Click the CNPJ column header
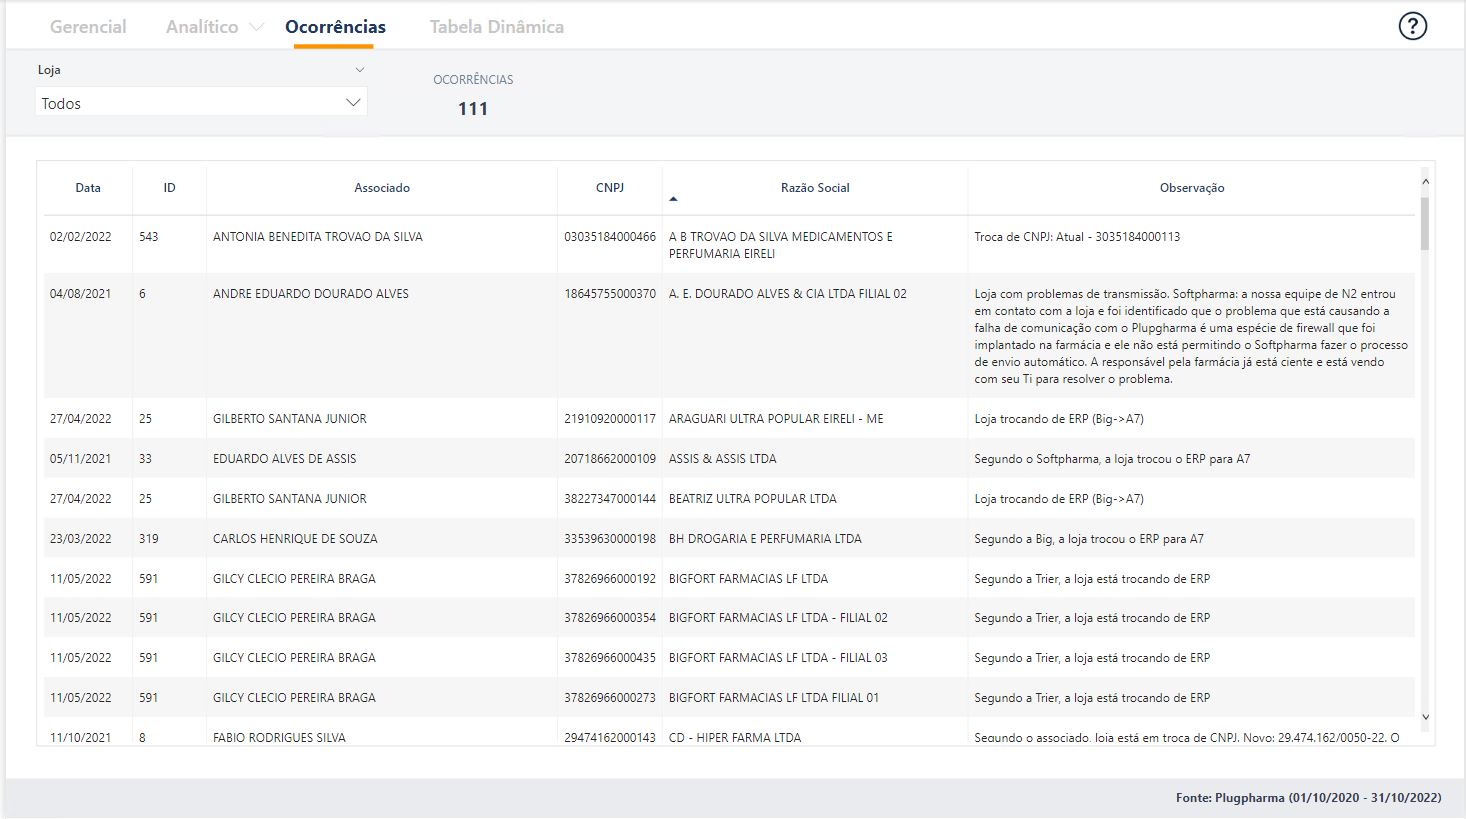The width and height of the screenshot is (1466, 819). tap(609, 188)
